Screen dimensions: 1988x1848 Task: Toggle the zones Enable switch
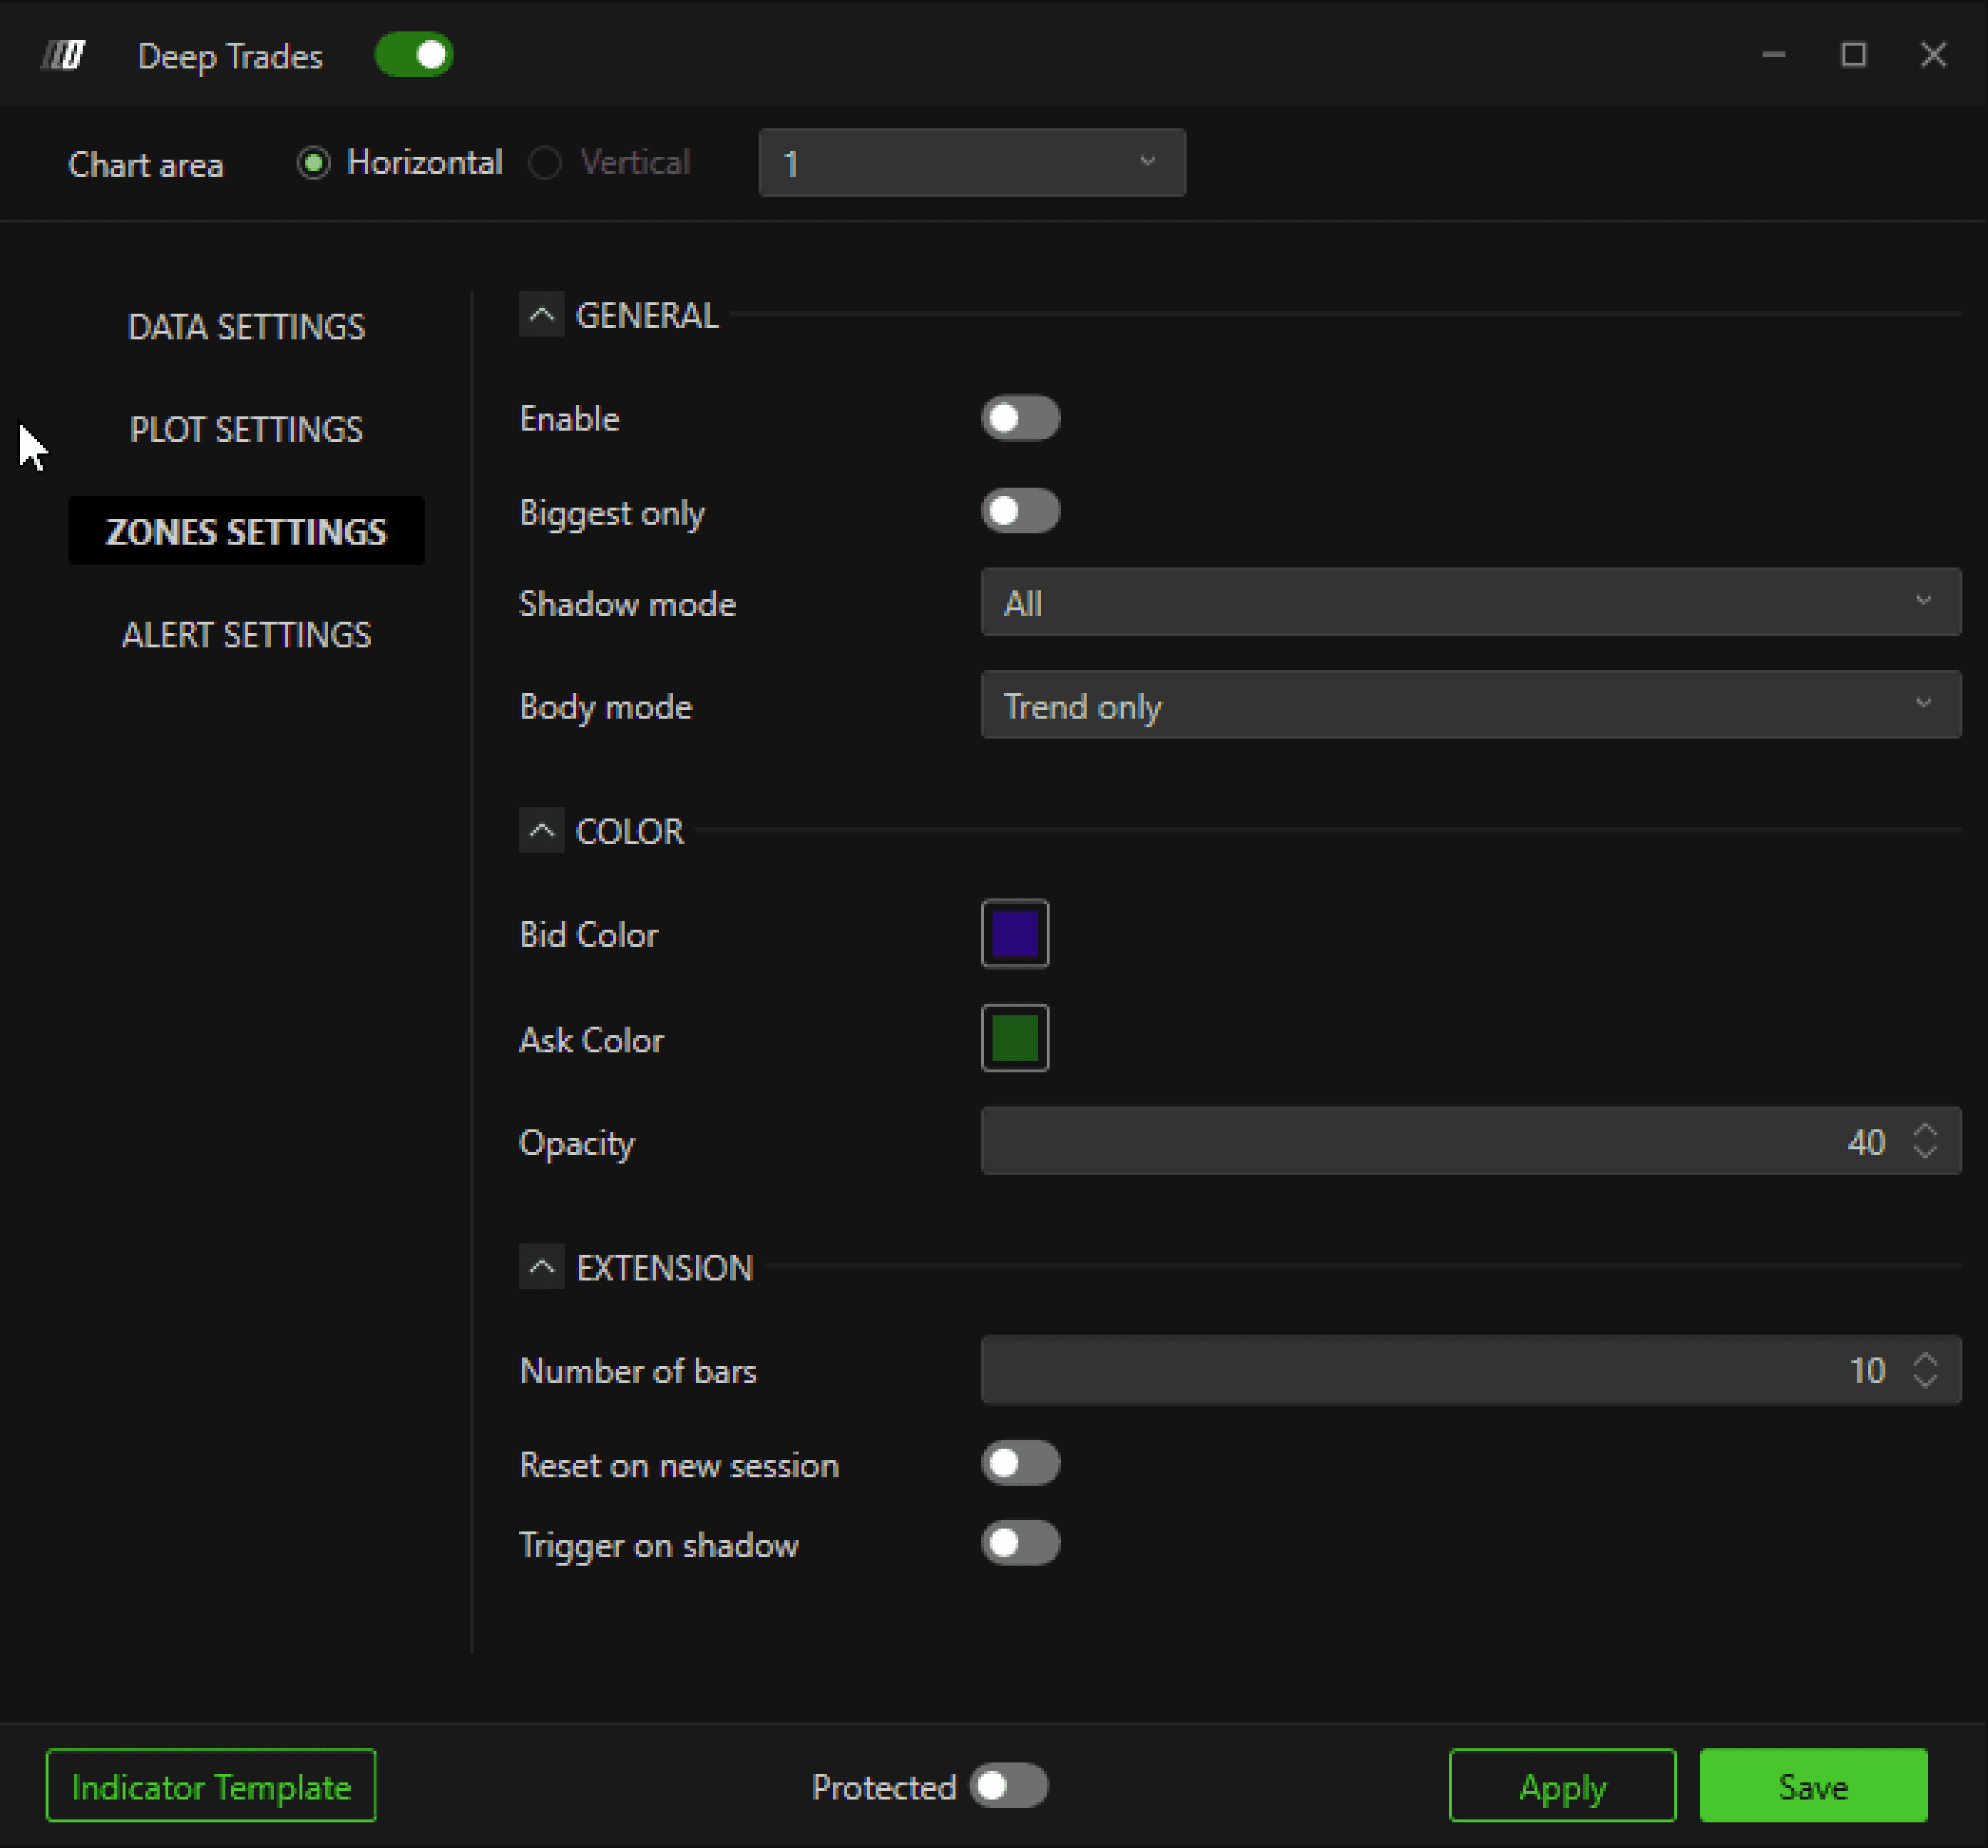click(1020, 418)
